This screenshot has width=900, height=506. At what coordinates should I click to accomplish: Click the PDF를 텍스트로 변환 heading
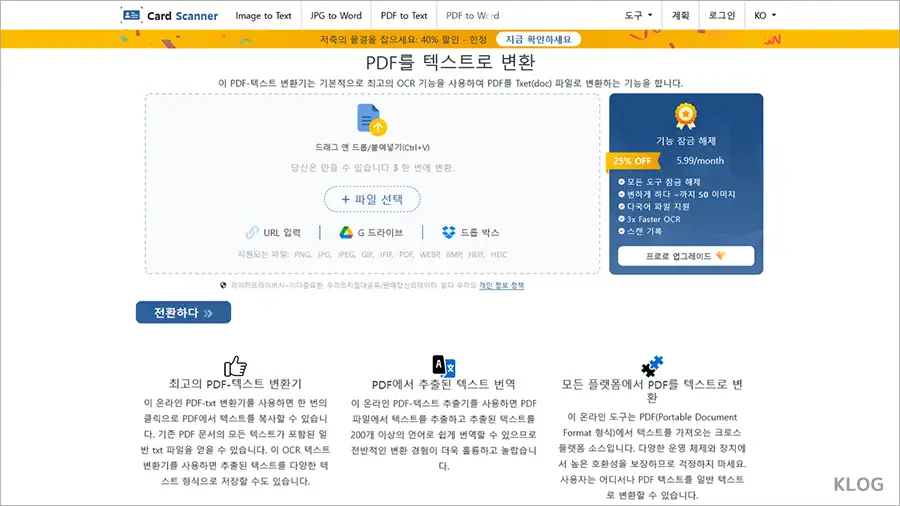click(x=450, y=62)
